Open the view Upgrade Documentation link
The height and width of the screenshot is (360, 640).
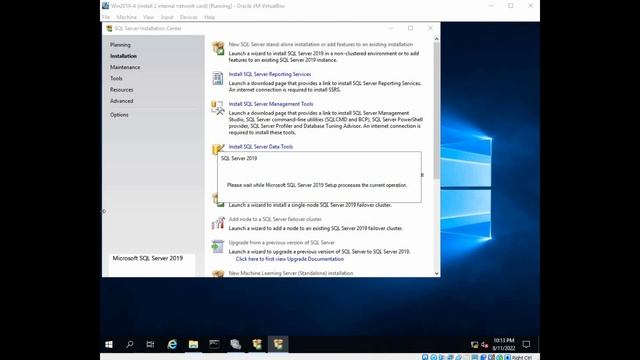pos(290,259)
